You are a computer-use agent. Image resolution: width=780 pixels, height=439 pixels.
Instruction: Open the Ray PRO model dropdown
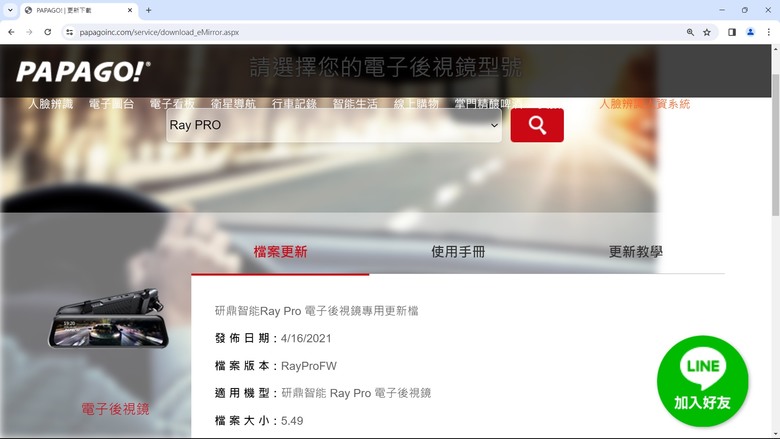point(334,125)
